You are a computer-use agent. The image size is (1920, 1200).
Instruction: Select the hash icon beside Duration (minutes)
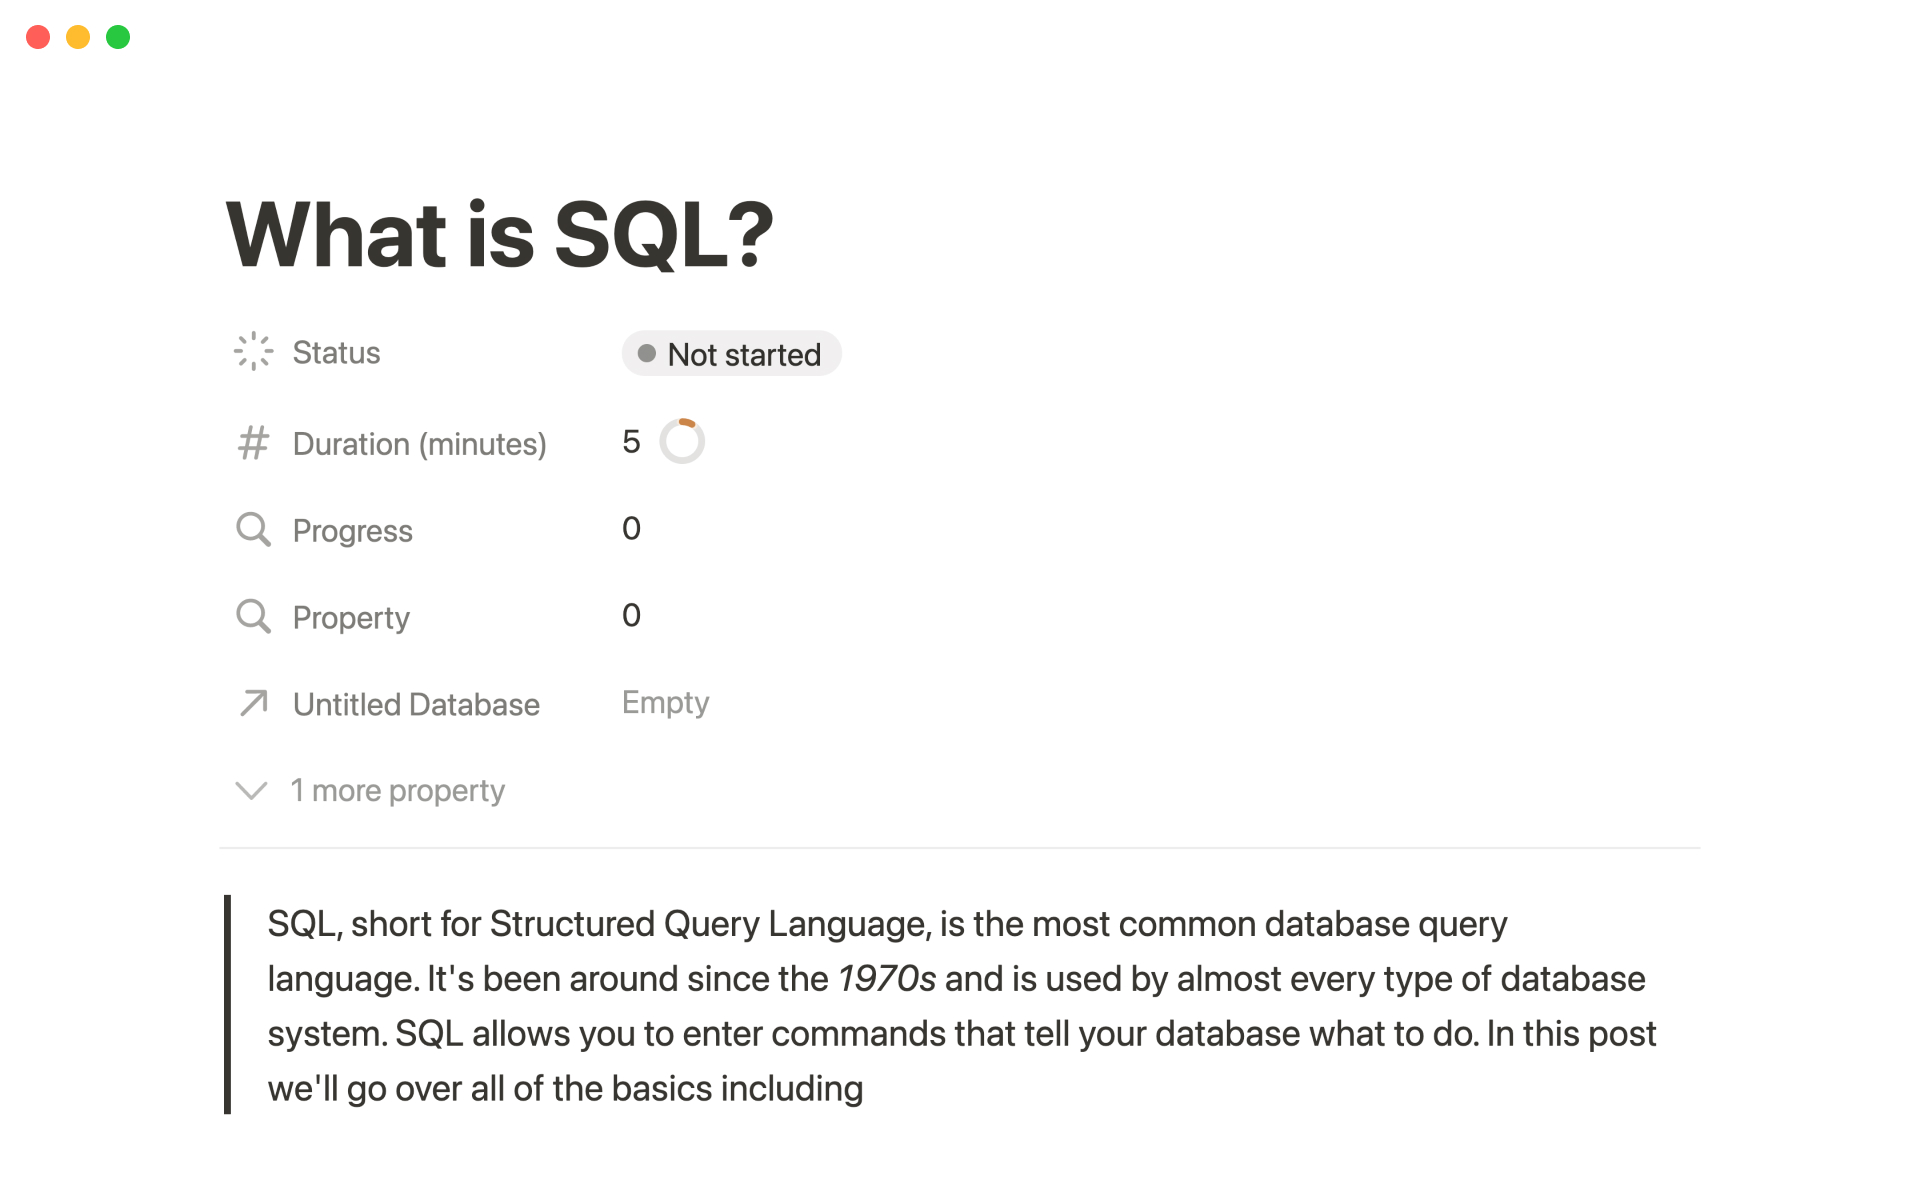[253, 443]
